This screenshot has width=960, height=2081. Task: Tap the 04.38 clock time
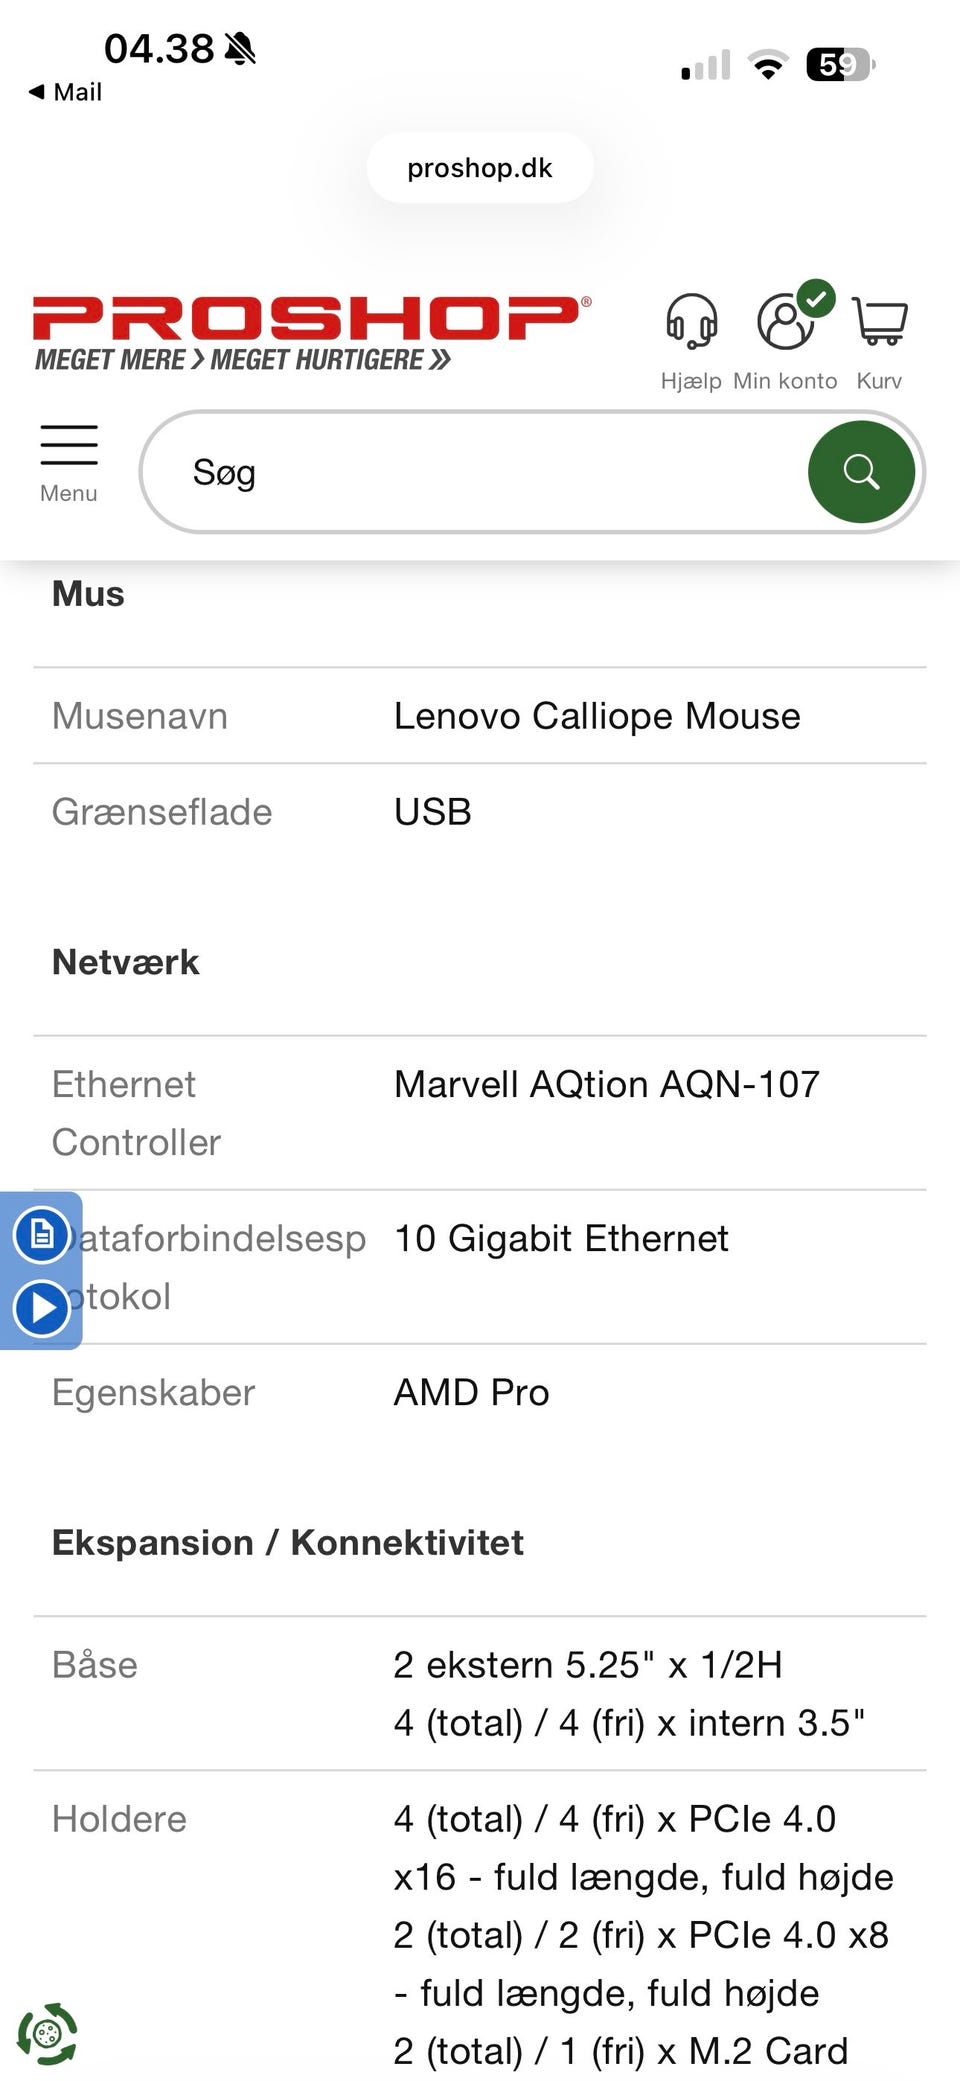(159, 48)
